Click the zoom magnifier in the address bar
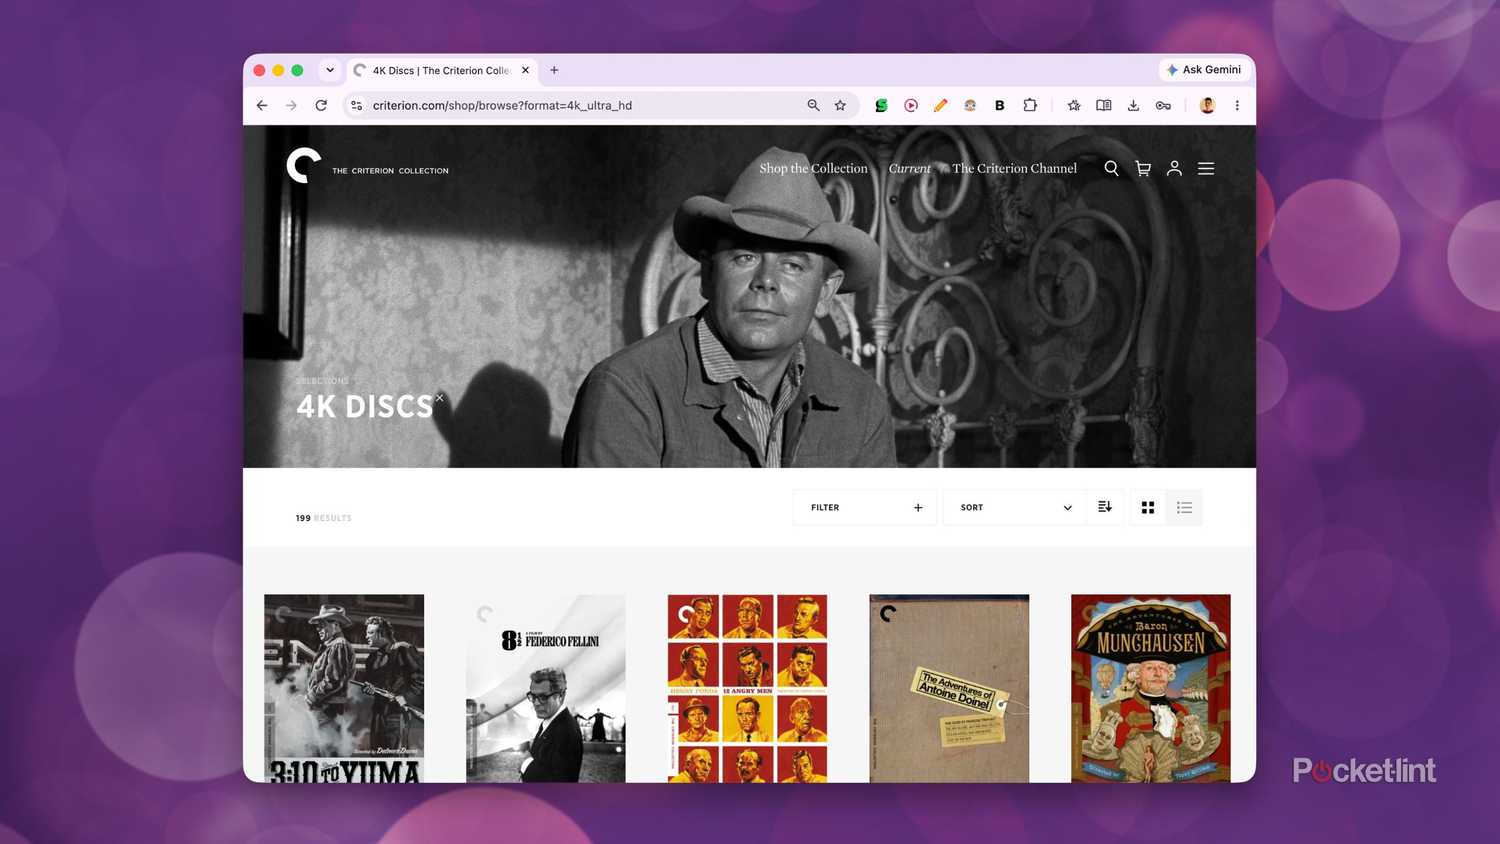 (x=813, y=105)
